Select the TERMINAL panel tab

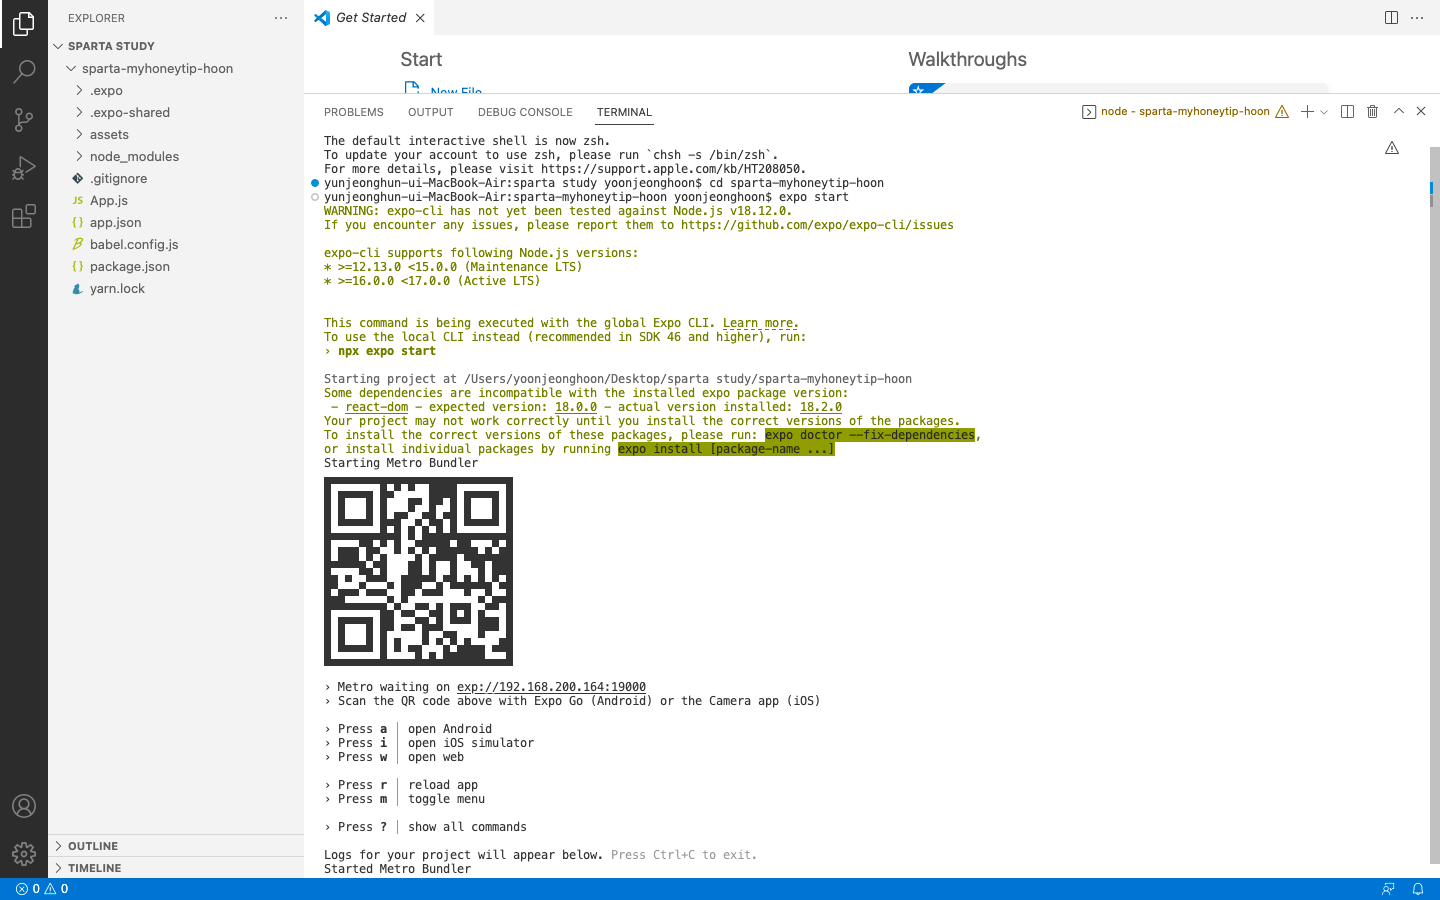coord(624,112)
